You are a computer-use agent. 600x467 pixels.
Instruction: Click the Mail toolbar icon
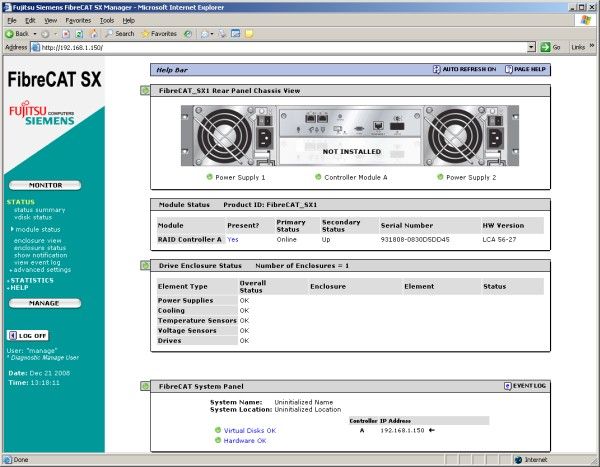click(x=205, y=34)
